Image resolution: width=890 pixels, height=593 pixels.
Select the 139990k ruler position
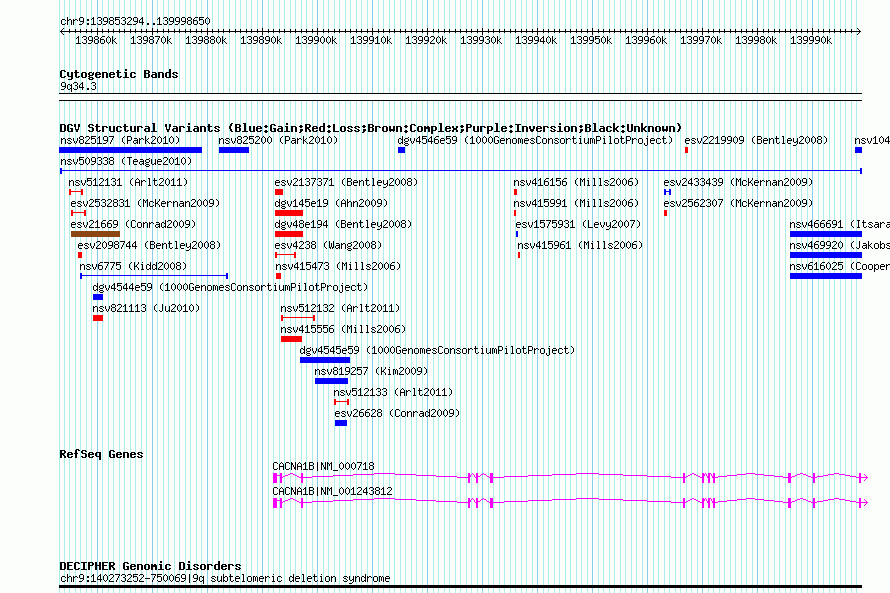[811, 40]
